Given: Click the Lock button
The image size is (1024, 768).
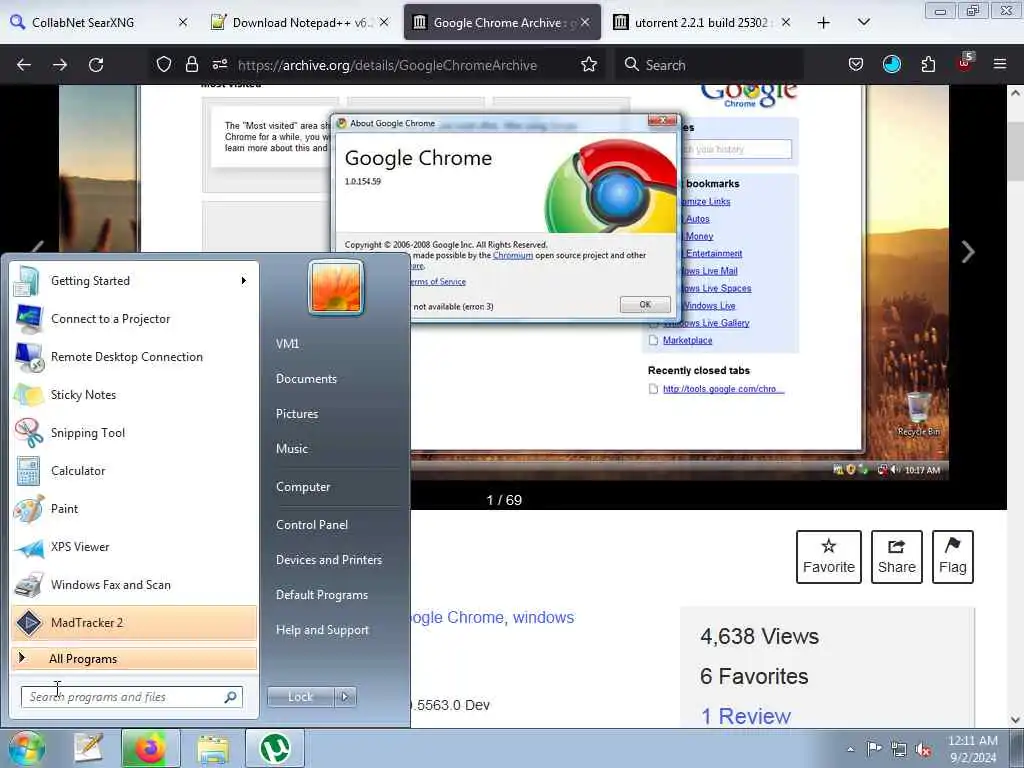Looking at the screenshot, I should point(300,697).
